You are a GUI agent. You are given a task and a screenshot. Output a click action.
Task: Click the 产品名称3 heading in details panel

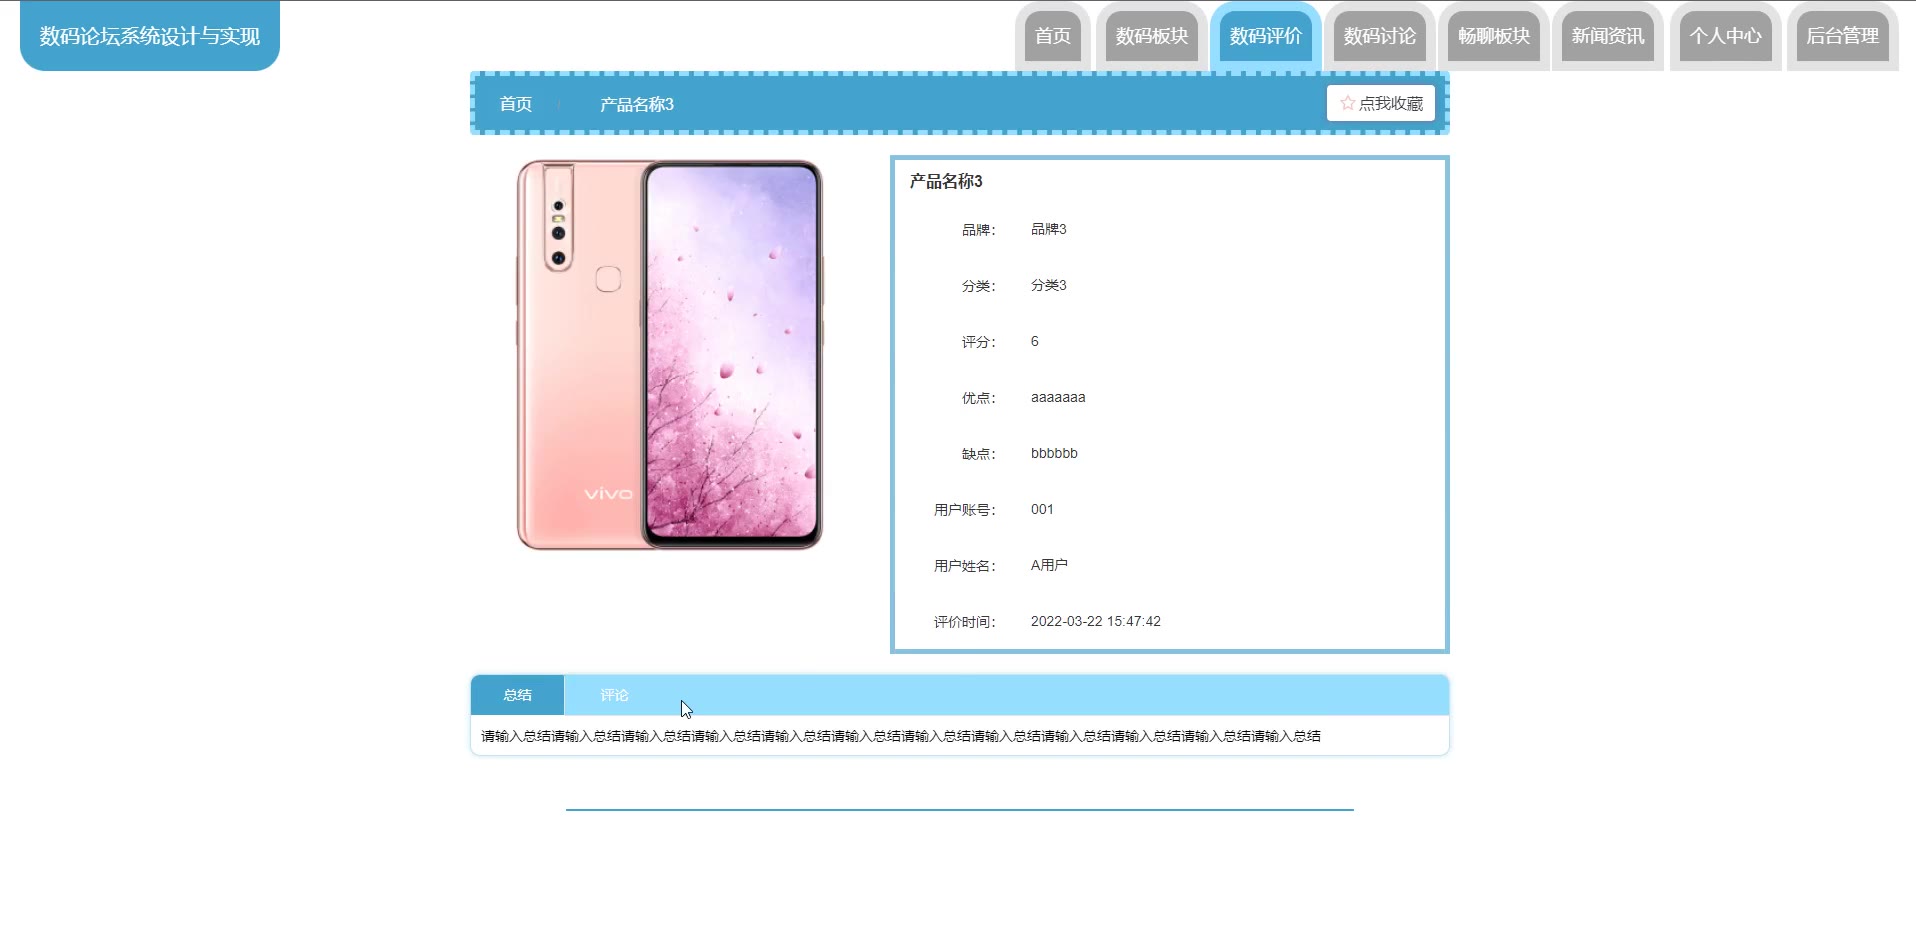click(946, 181)
